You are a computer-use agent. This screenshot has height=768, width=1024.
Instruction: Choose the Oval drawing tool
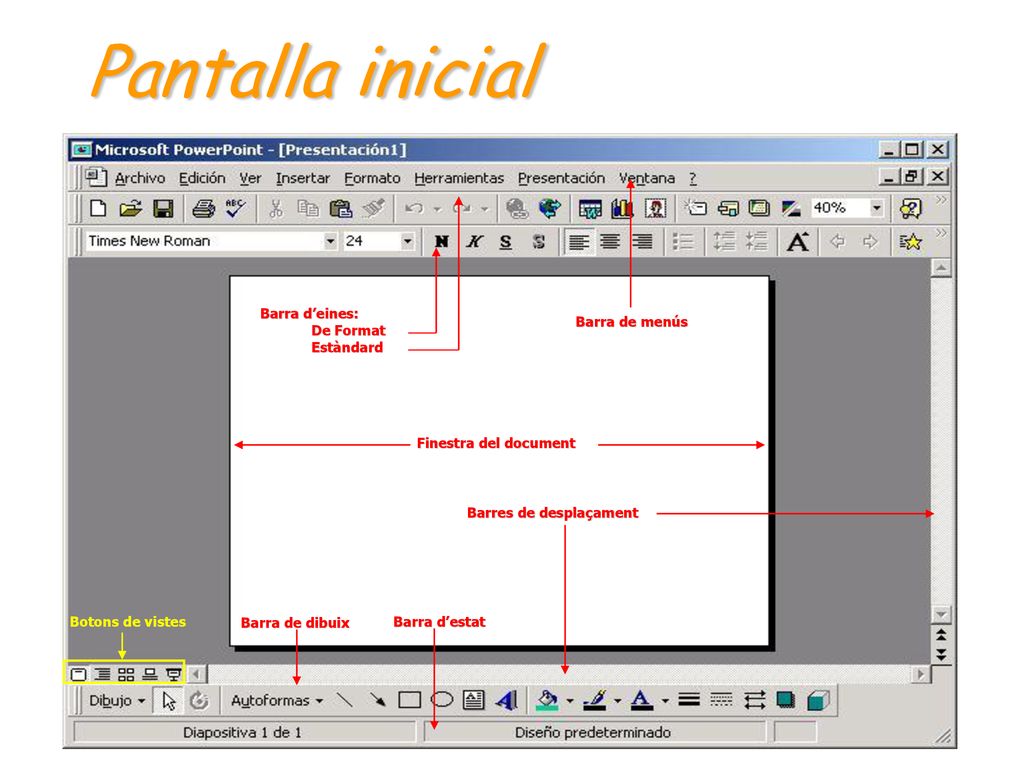click(x=442, y=701)
